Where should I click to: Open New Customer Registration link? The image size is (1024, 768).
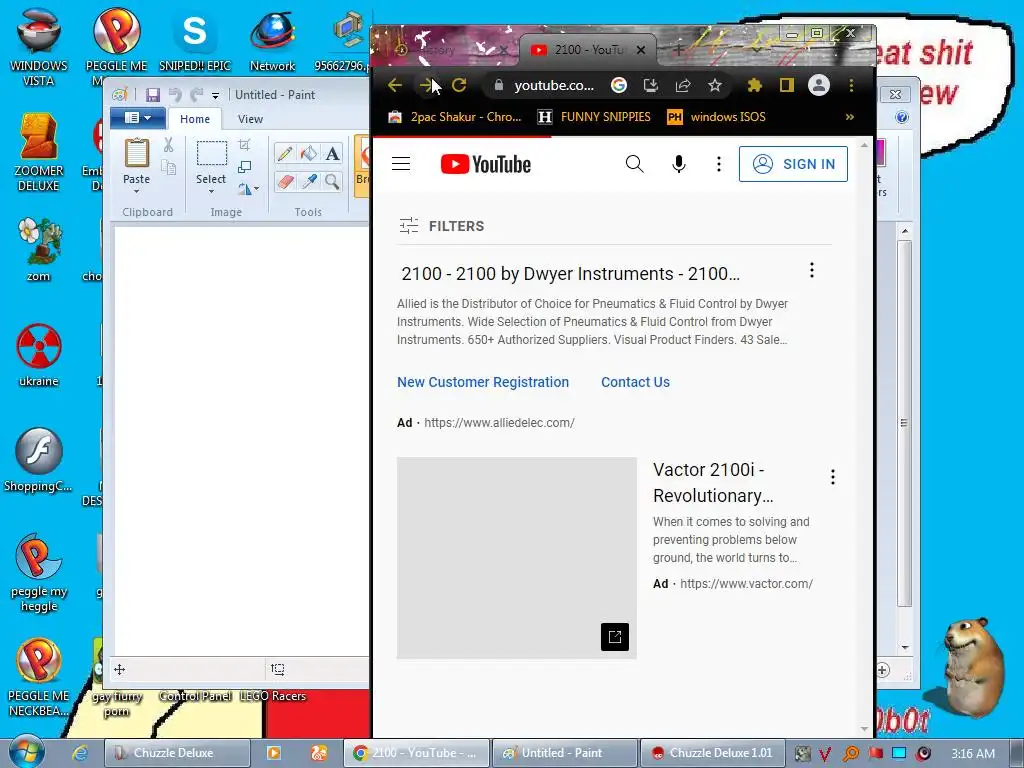(x=483, y=382)
